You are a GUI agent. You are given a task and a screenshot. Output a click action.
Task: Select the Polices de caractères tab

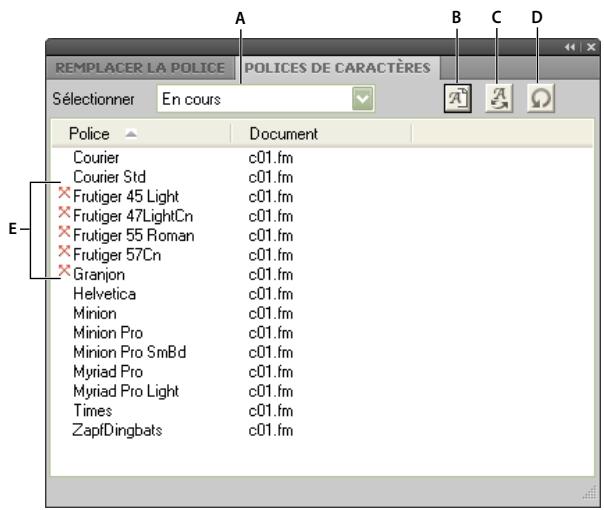click(337, 68)
